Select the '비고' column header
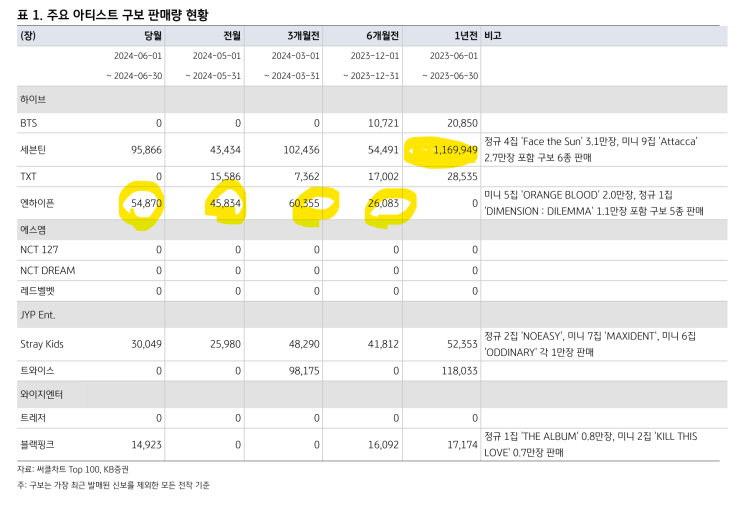Image resolution: width=743 pixels, height=513 pixels. pyautogui.click(x=493, y=36)
